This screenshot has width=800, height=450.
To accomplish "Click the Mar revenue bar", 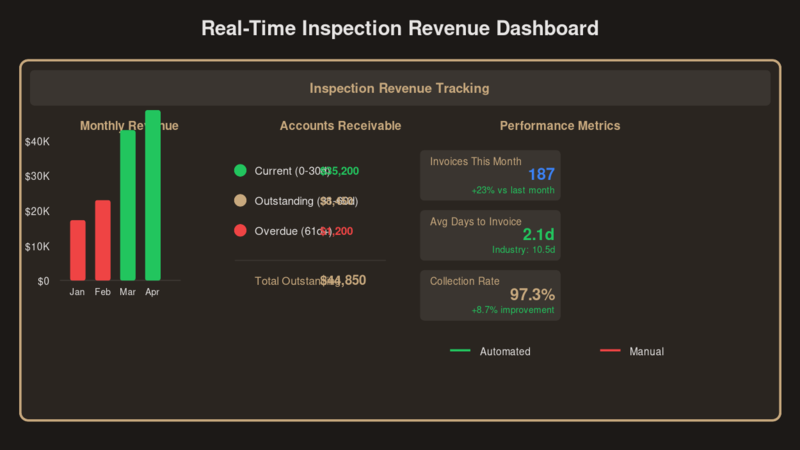I will pyautogui.click(x=128, y=206).
